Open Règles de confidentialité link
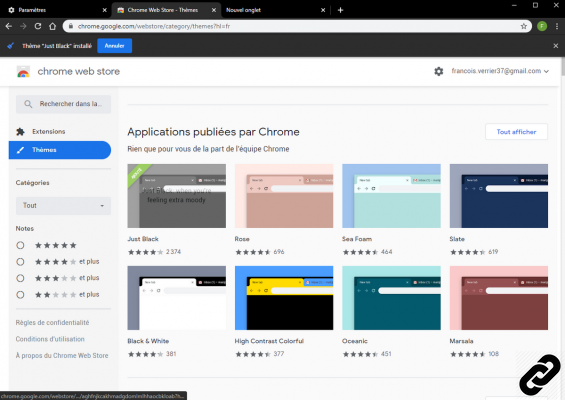The width and height of the screenshot is (565, 400). [52, 323]
